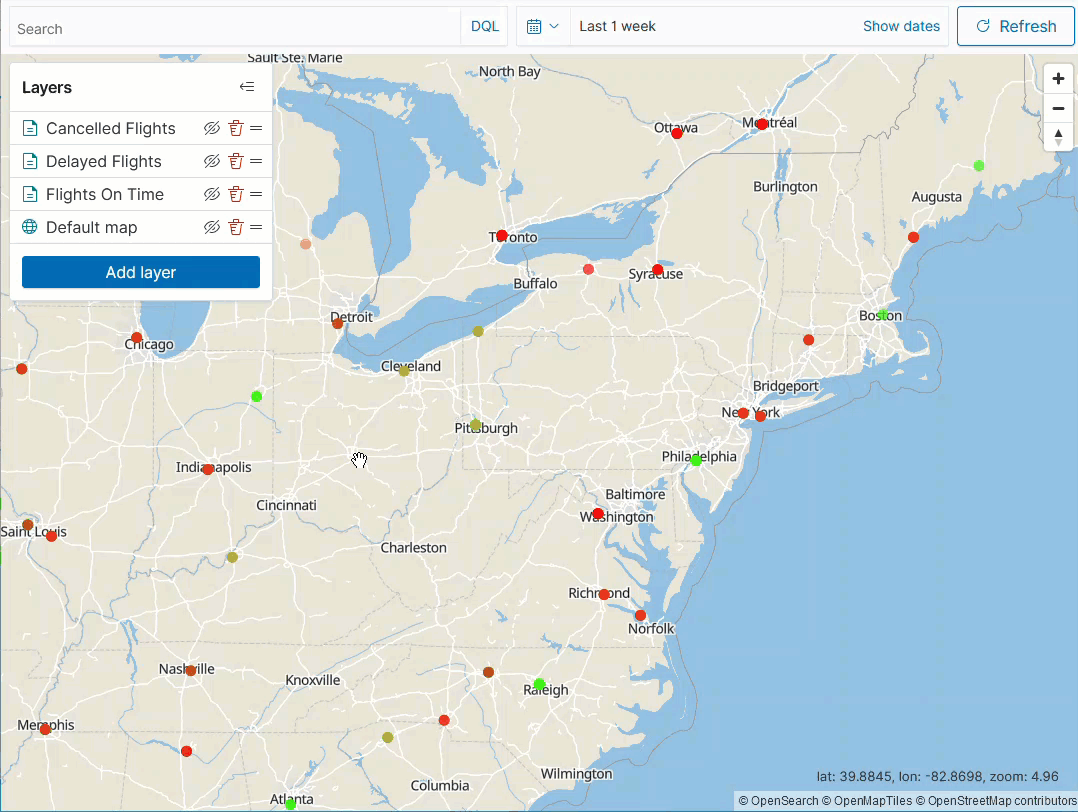This screenshot has width=1078, height=812.
Task: Open Delayed Flights layer settings
Action: point(104,162)
